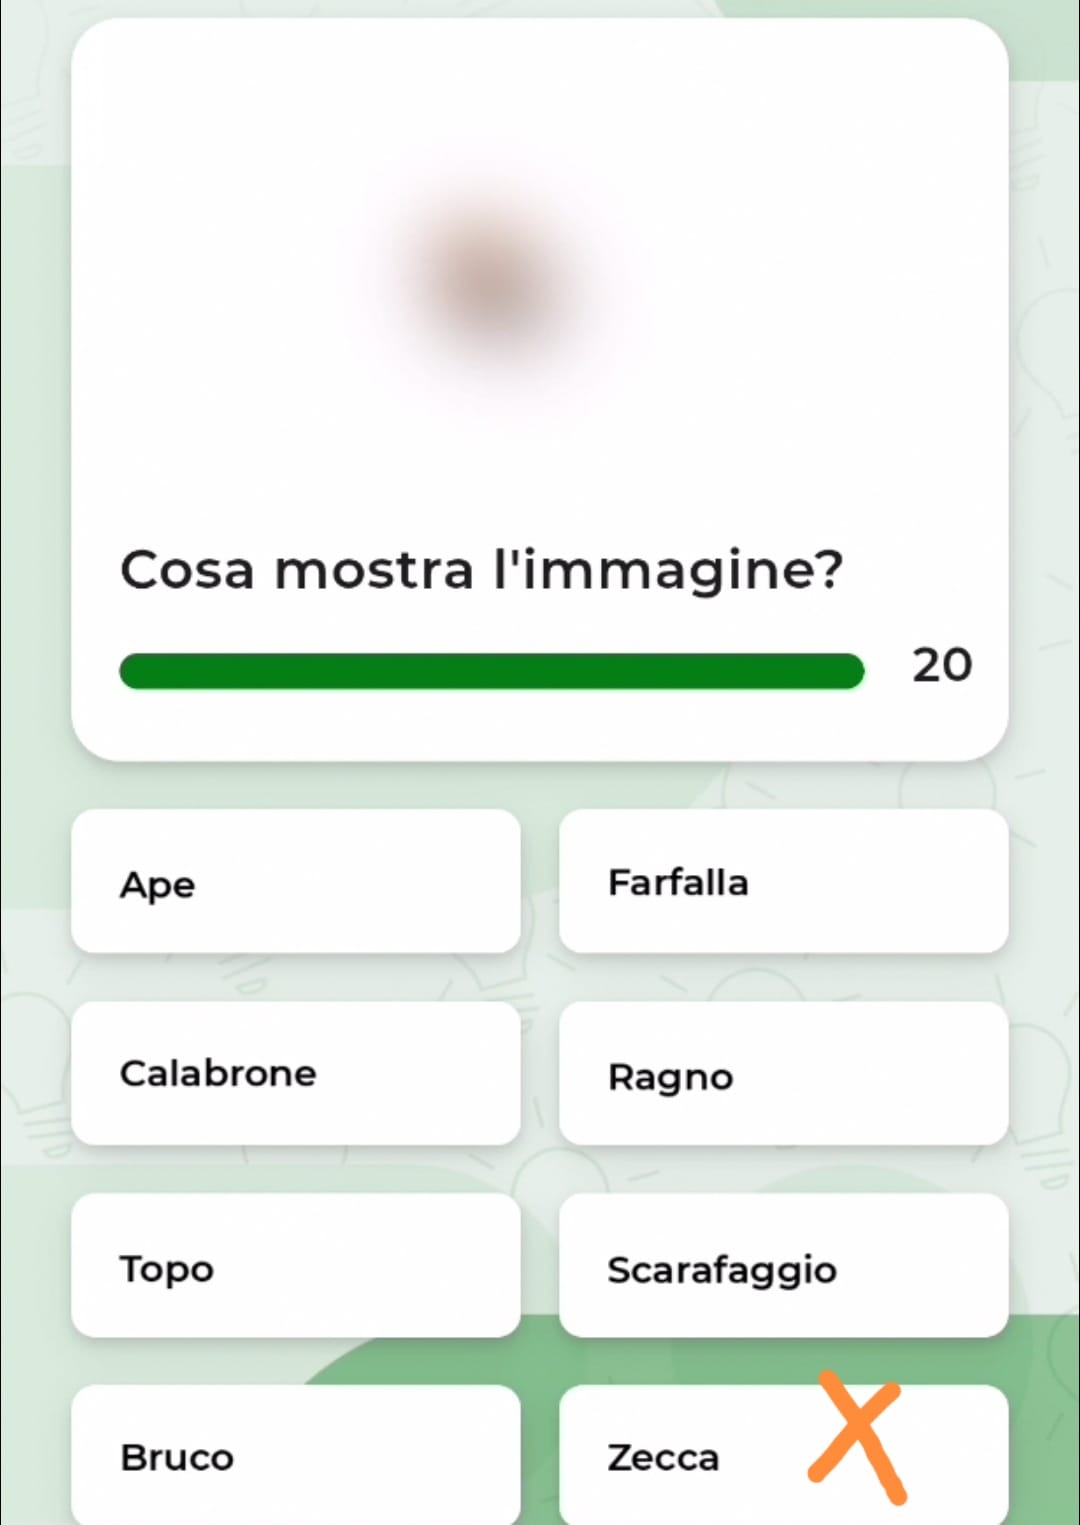Choose Farfalla as the answer
This screenshot has width=1080, height=1525.
point(783,881)
